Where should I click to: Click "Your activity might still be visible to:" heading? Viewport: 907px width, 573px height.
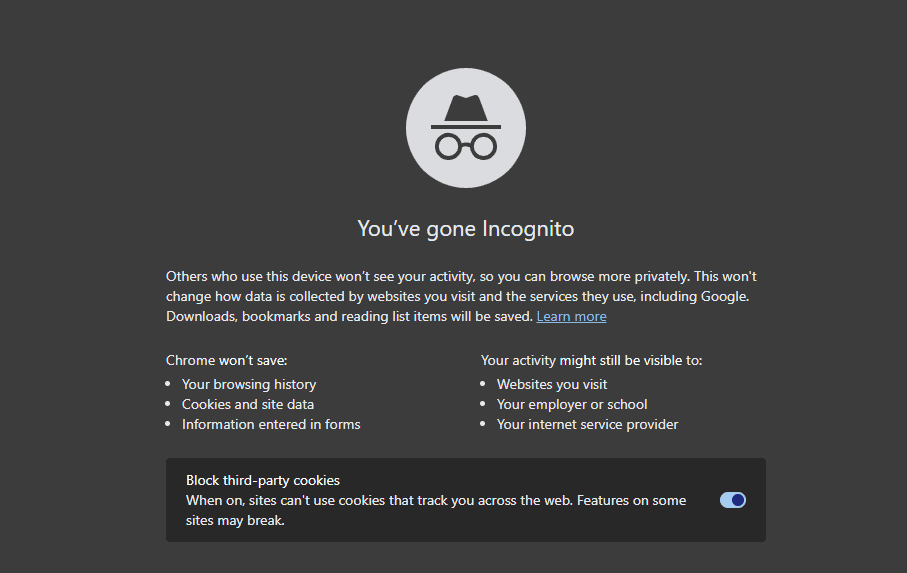point(591,360)
